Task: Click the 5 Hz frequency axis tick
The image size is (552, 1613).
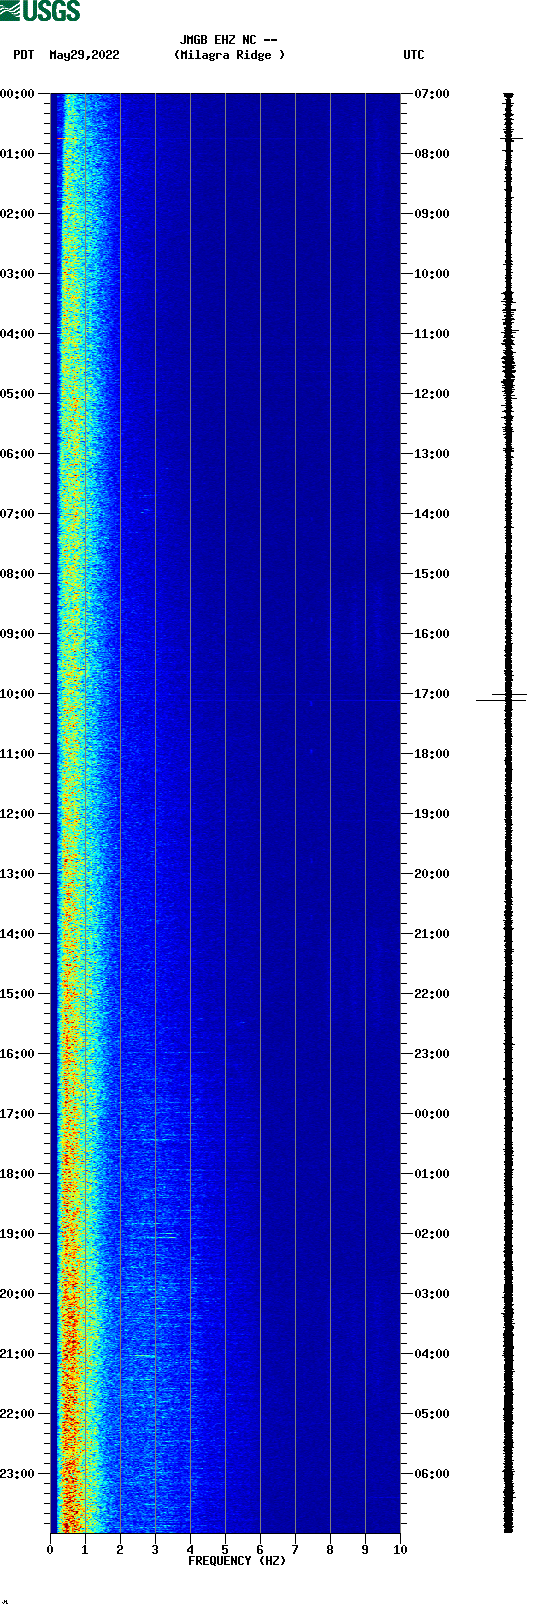Action: [x=225, y=1550]
